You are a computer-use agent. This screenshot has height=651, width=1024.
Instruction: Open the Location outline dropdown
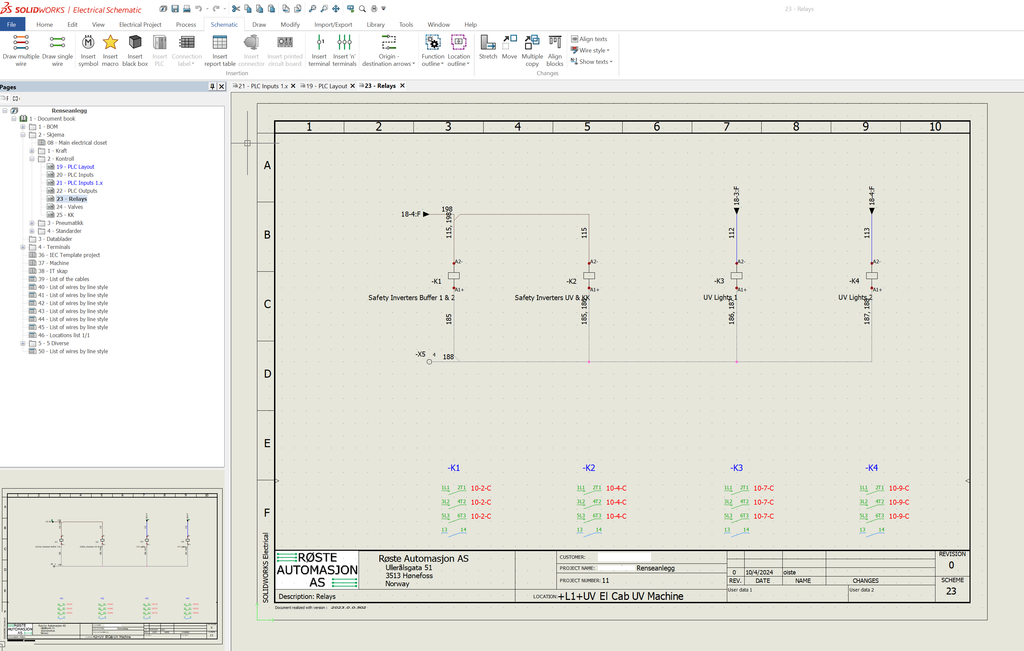coord(458,60)
